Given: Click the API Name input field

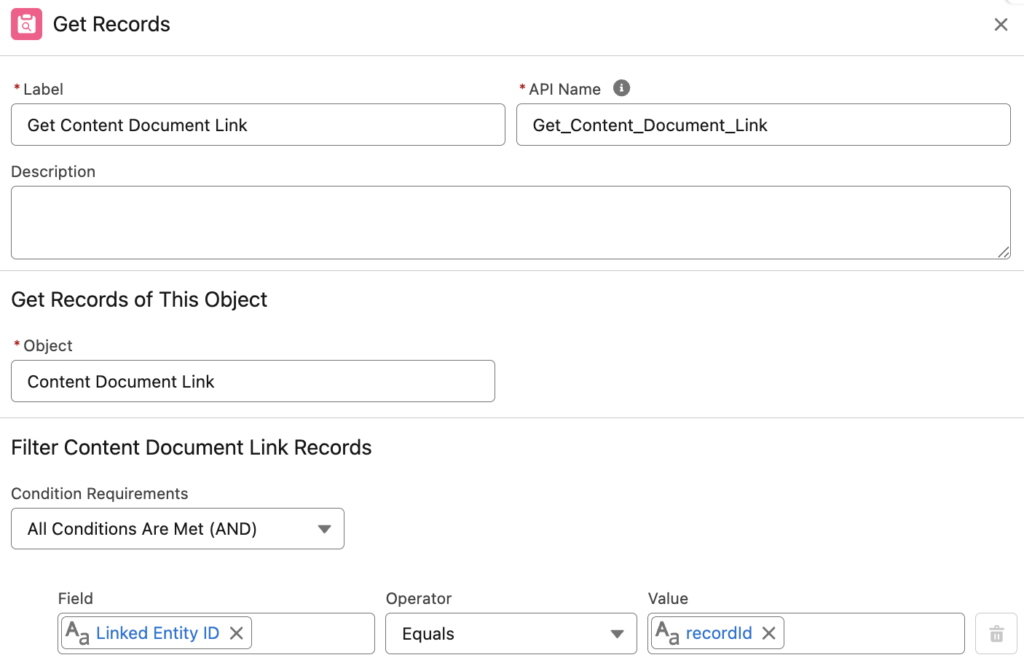Looking at the screenshot, I should coord(763,124).
